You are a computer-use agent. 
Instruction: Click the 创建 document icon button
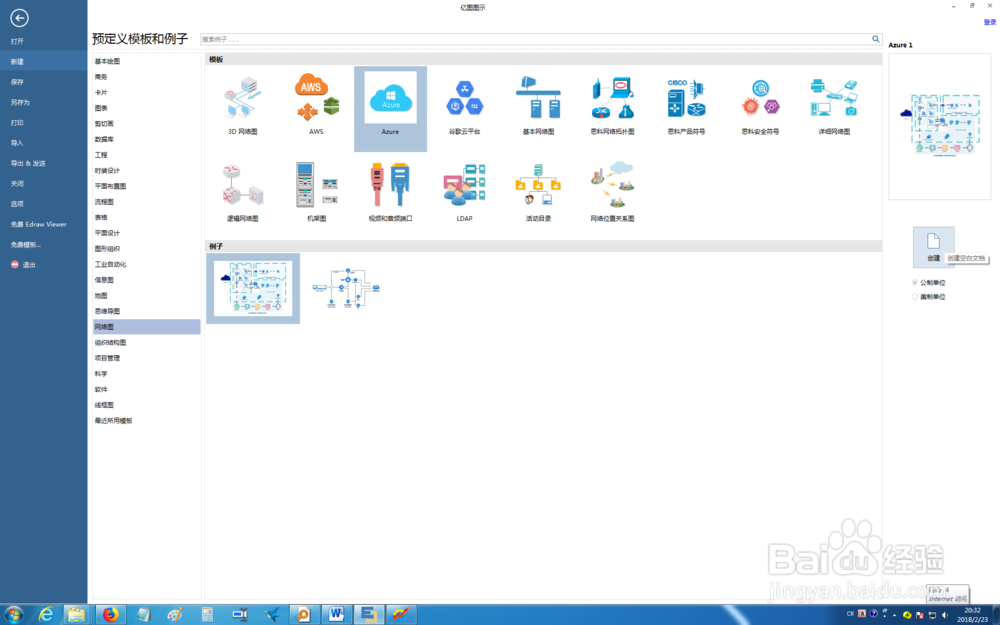point(934,246)
